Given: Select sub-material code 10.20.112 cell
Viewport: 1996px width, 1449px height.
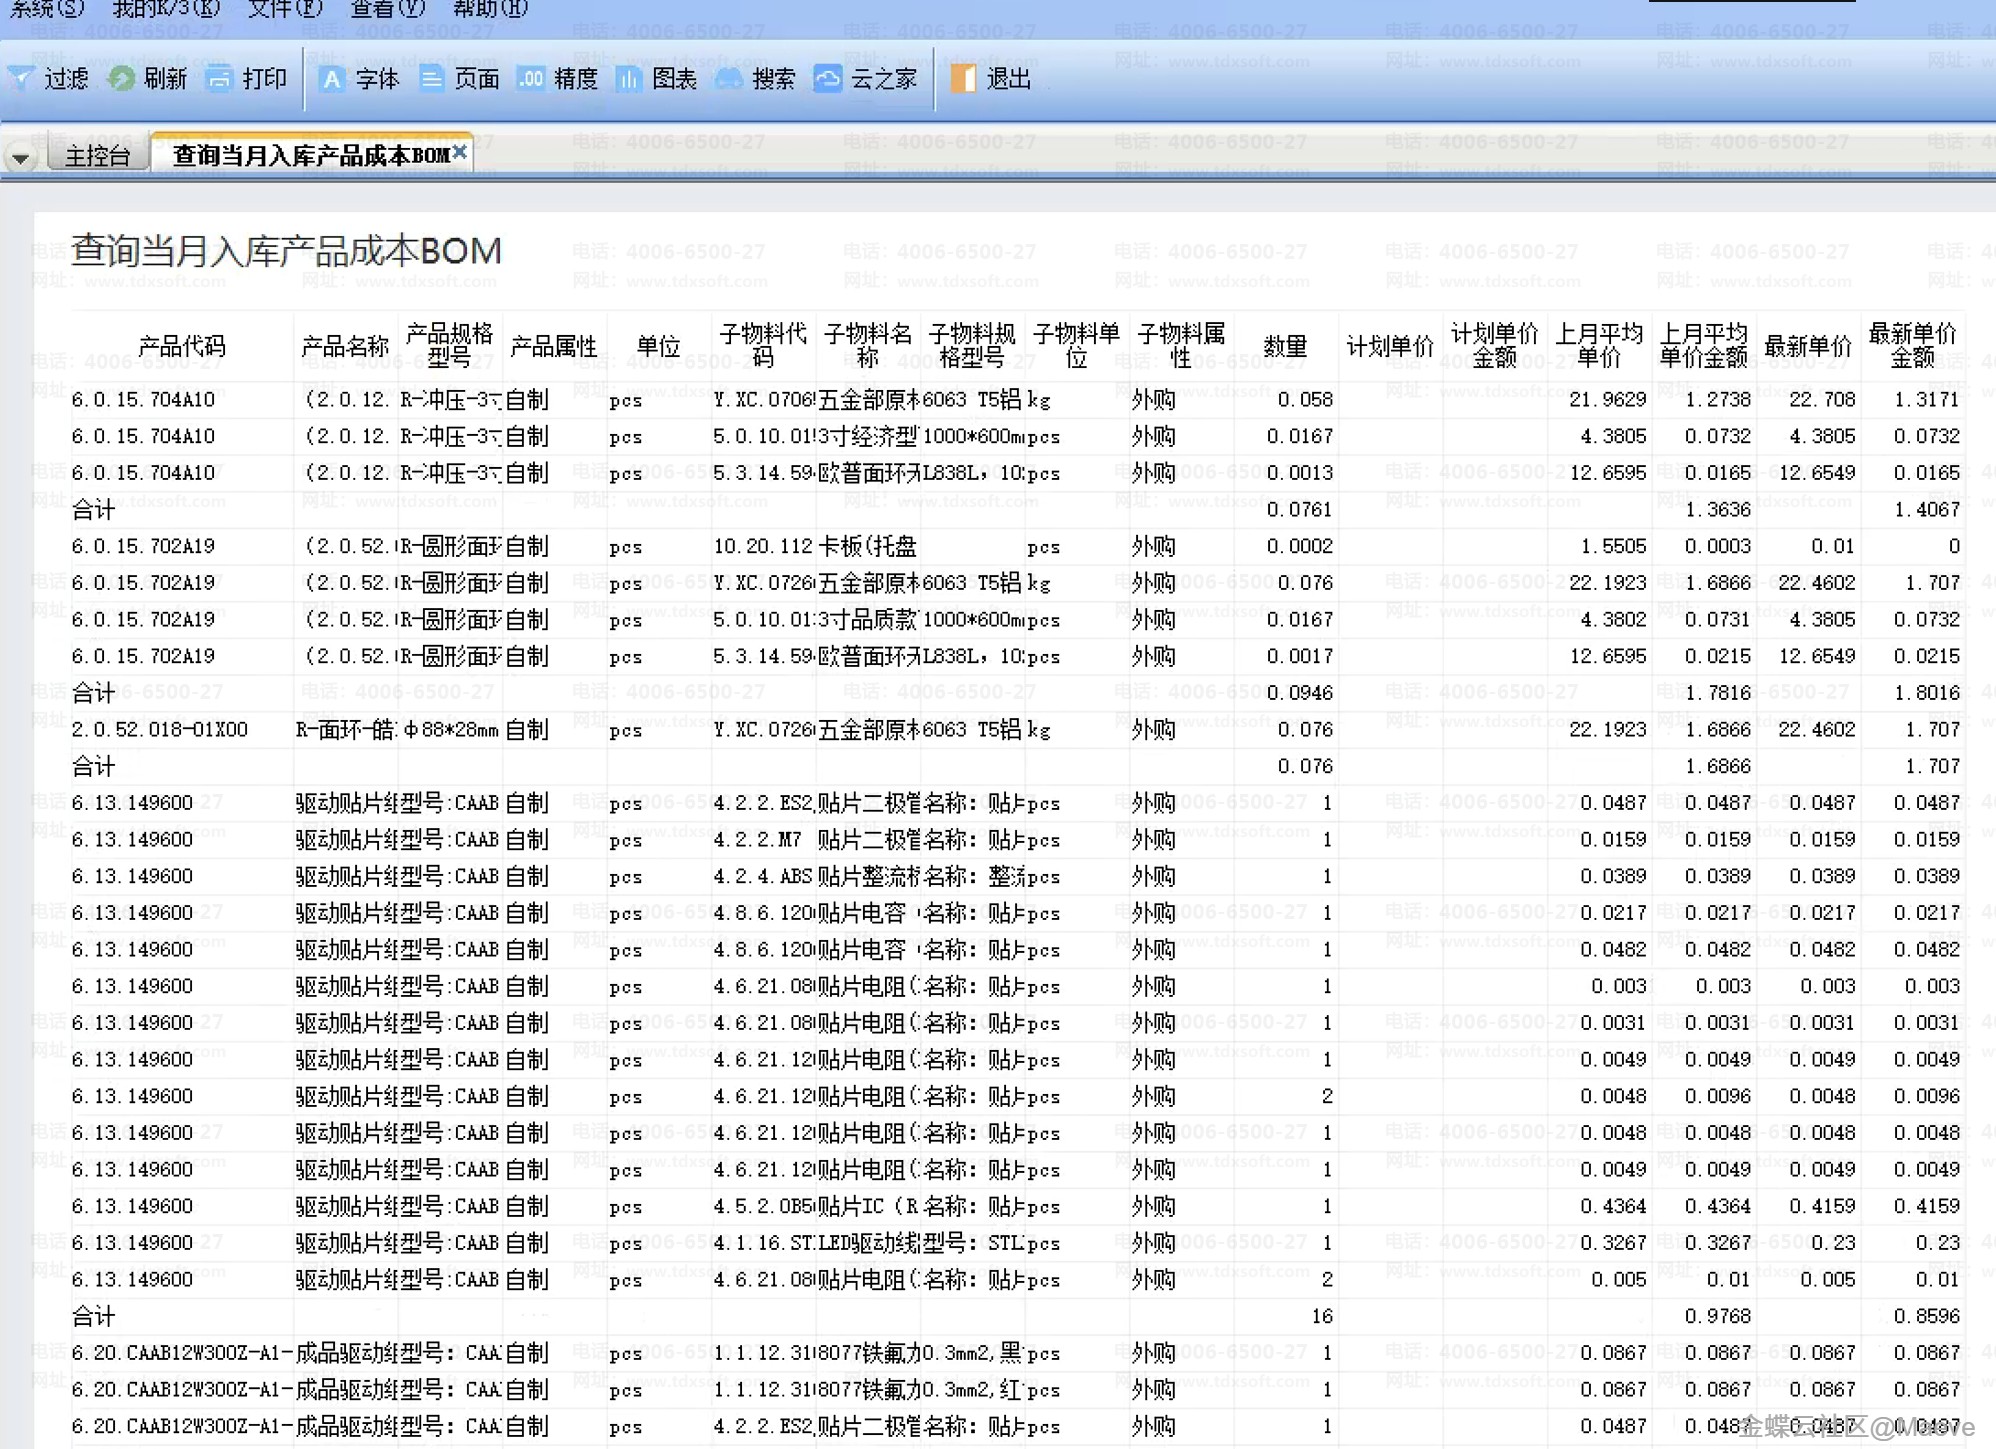Looking at the screenshot, I should point(763,546).
